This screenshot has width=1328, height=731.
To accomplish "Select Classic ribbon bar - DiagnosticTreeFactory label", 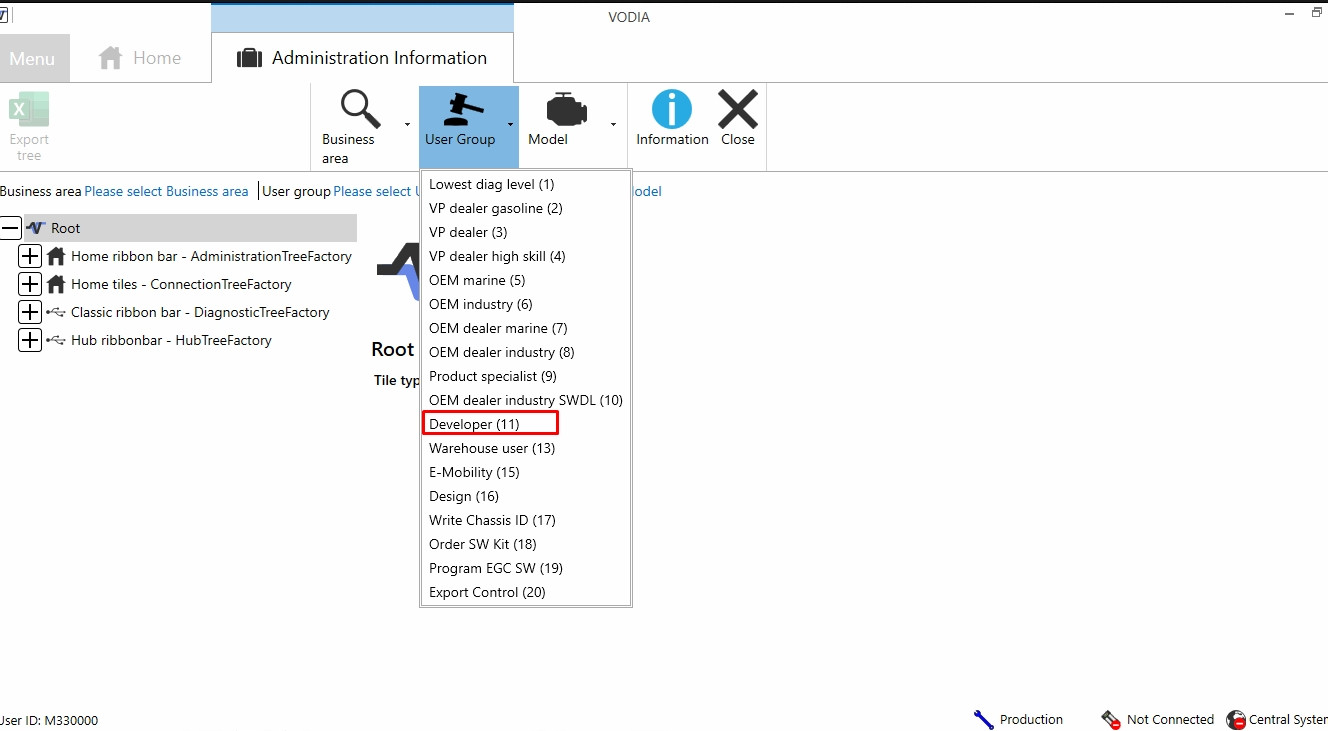I will coord(200,312).
